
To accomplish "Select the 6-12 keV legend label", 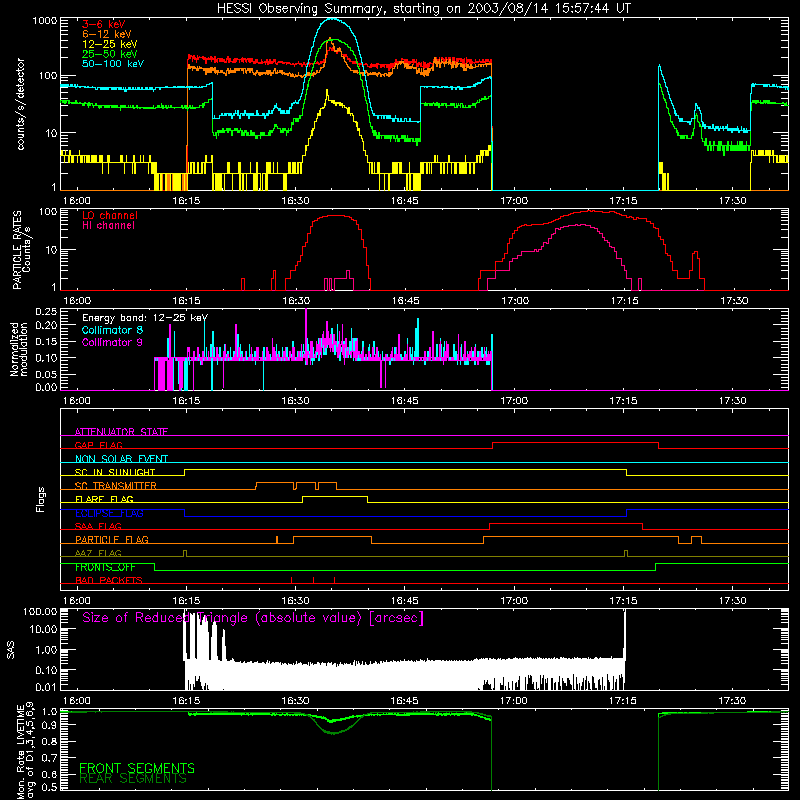I will pos(107,34).
